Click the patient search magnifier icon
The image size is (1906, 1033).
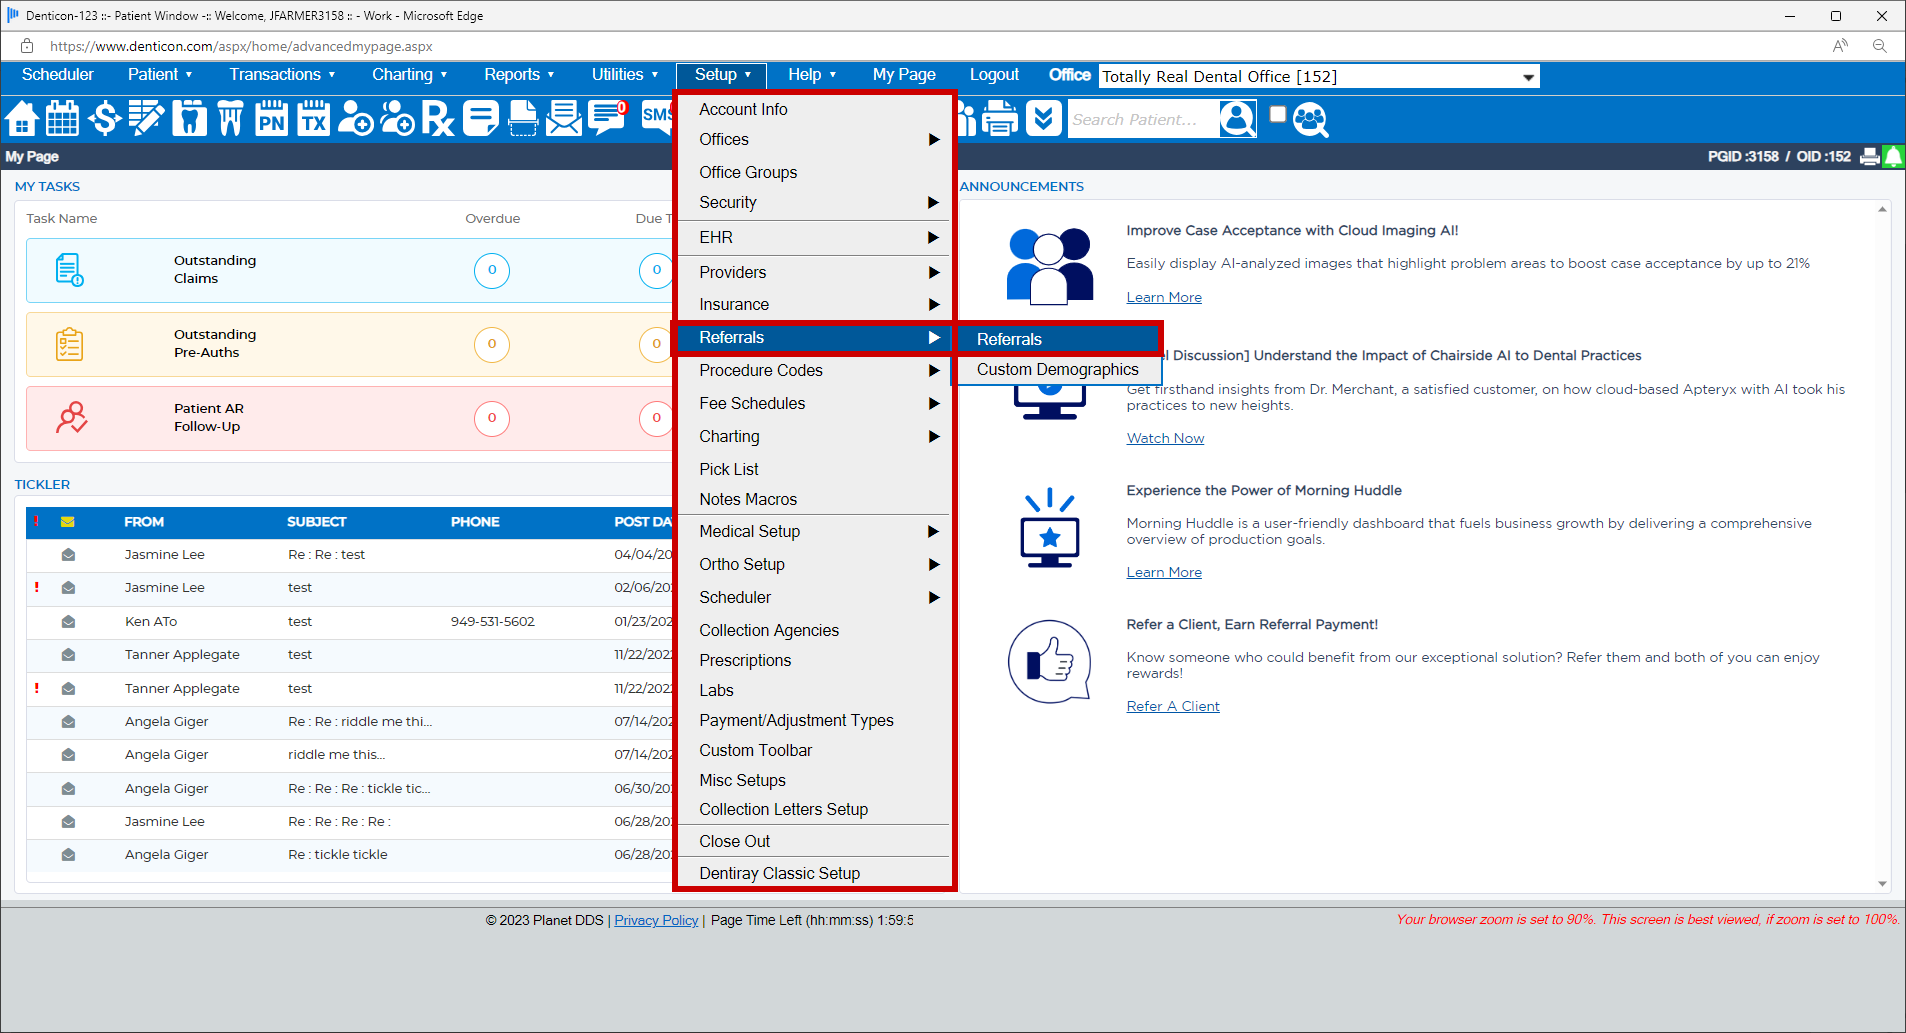[1237, 119]
